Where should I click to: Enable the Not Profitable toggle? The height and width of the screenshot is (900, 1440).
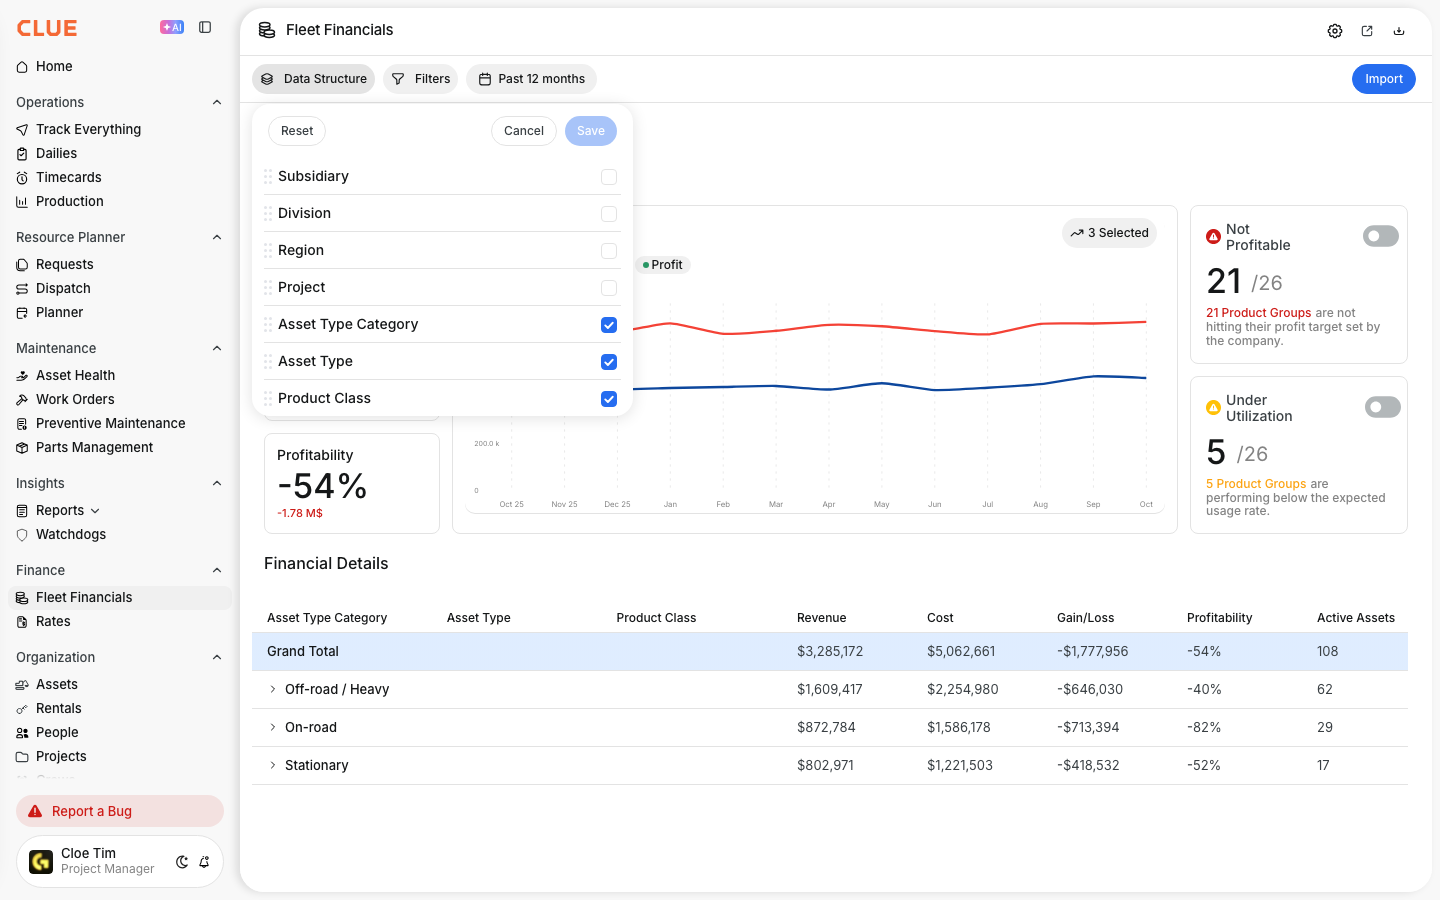(1381, 236)
